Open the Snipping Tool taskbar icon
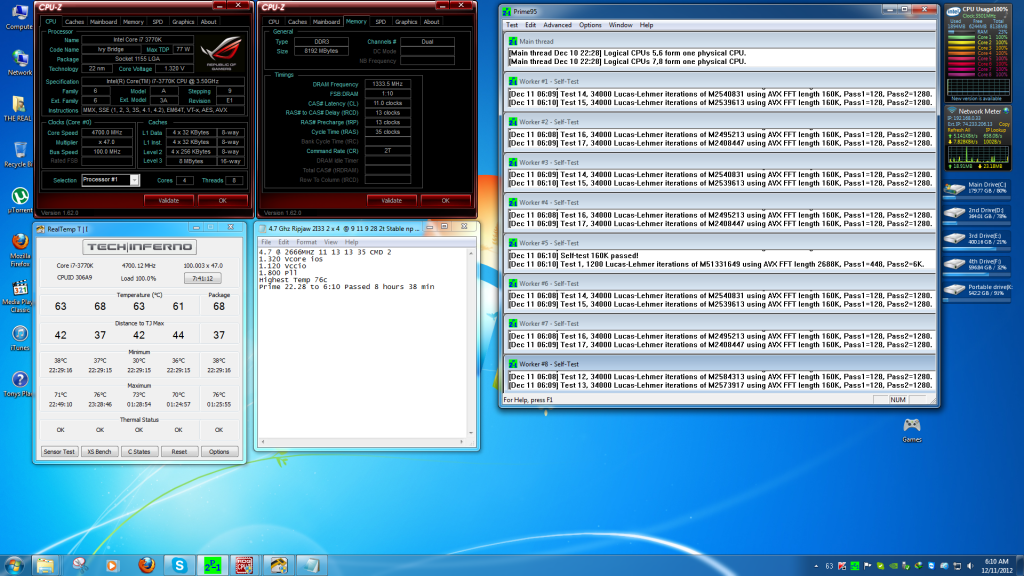This screenshot has width=1024, height=576. coord(80,566)
